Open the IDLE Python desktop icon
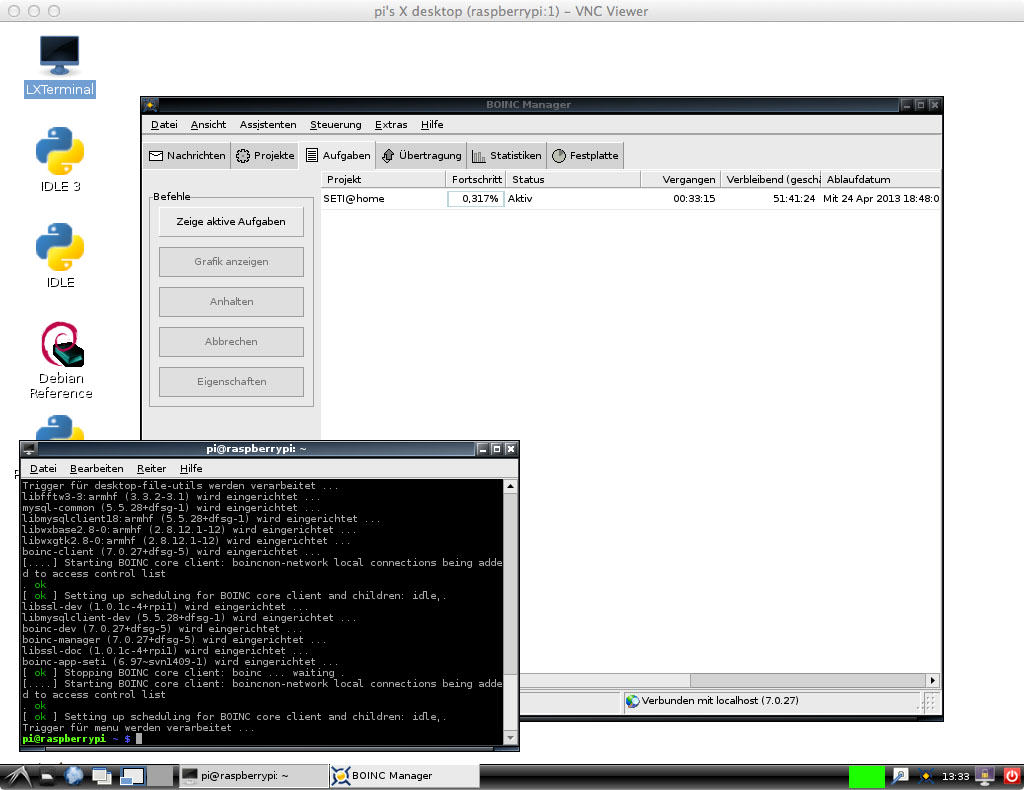Screen dimensions: 1024x790 tap(60, 256)
